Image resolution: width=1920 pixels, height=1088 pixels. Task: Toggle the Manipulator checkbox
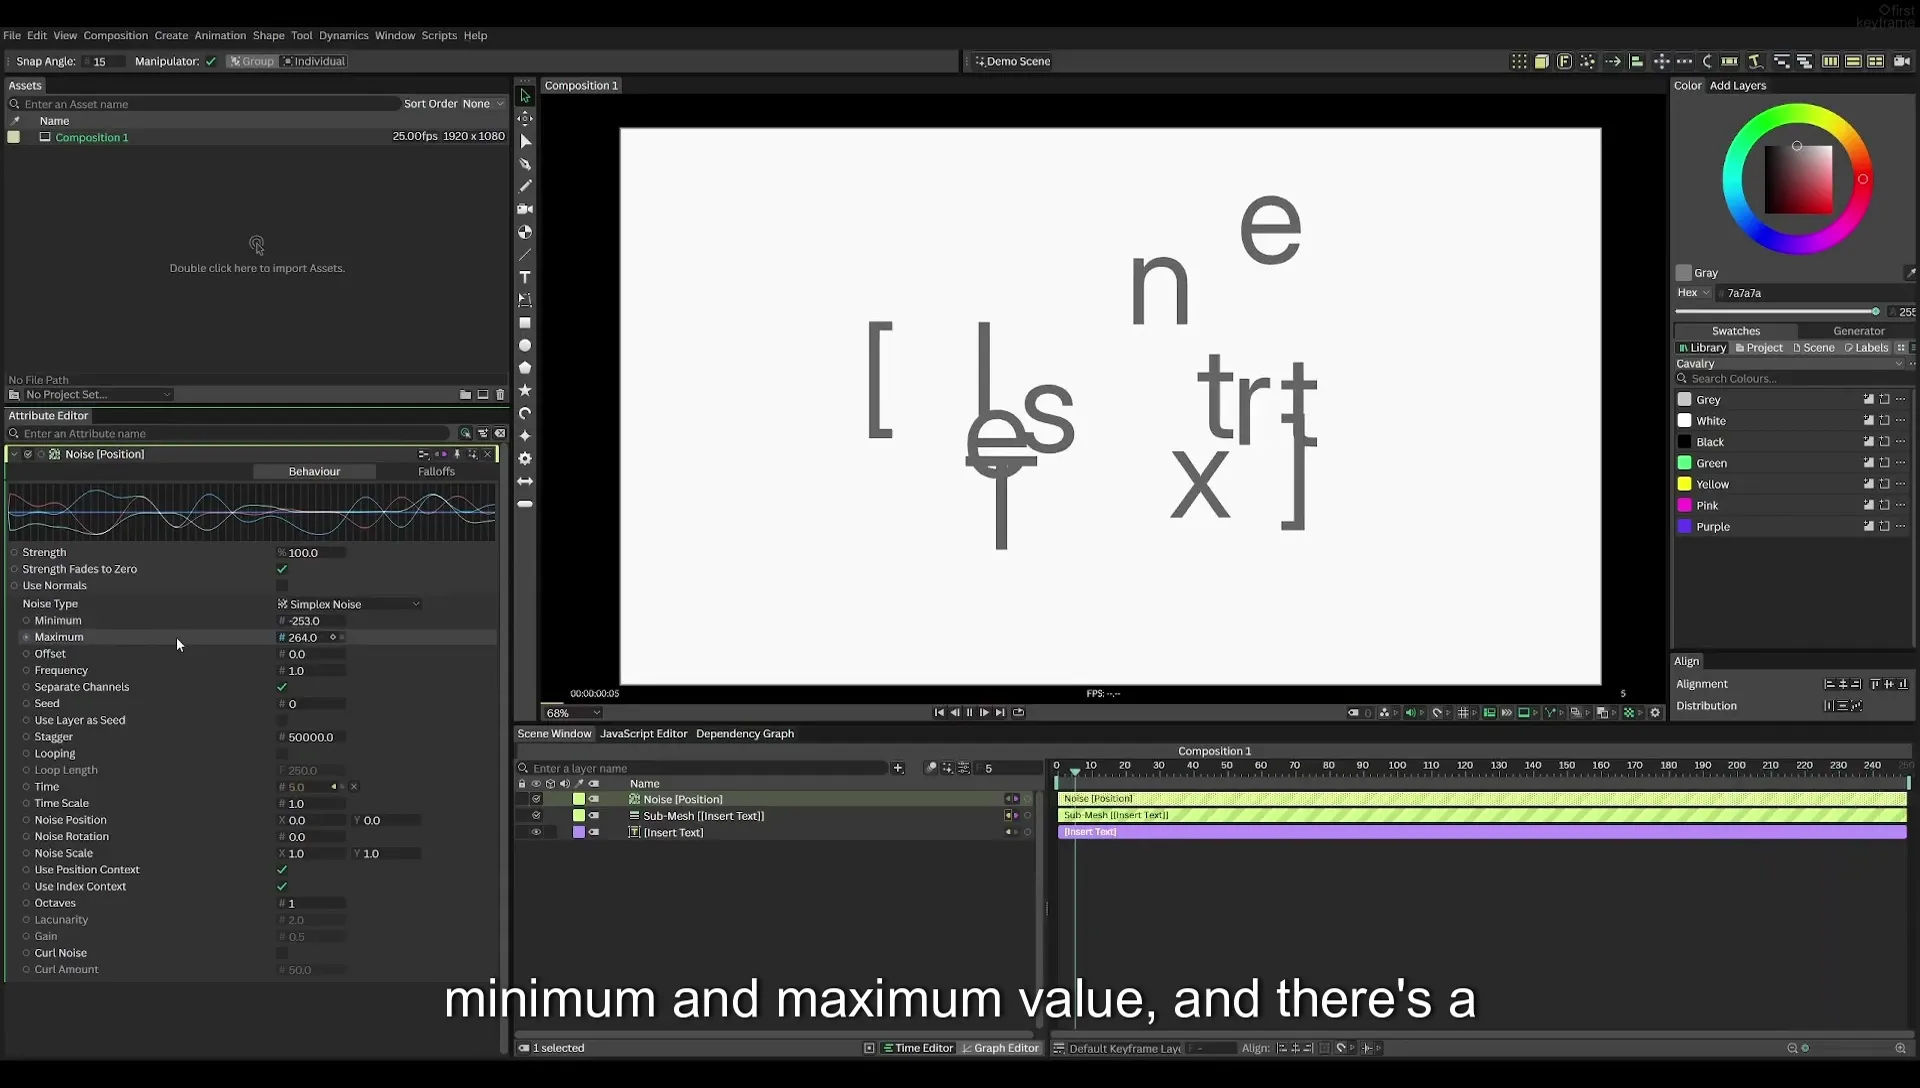tap(211, 61)
